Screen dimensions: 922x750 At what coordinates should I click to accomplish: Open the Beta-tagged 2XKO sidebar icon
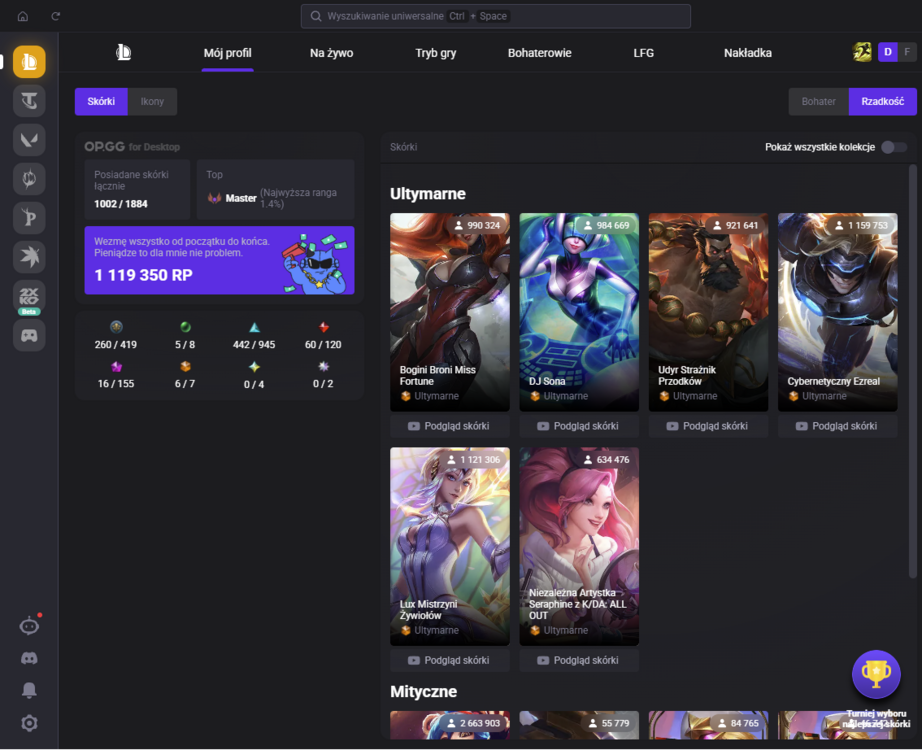[29, 296]
